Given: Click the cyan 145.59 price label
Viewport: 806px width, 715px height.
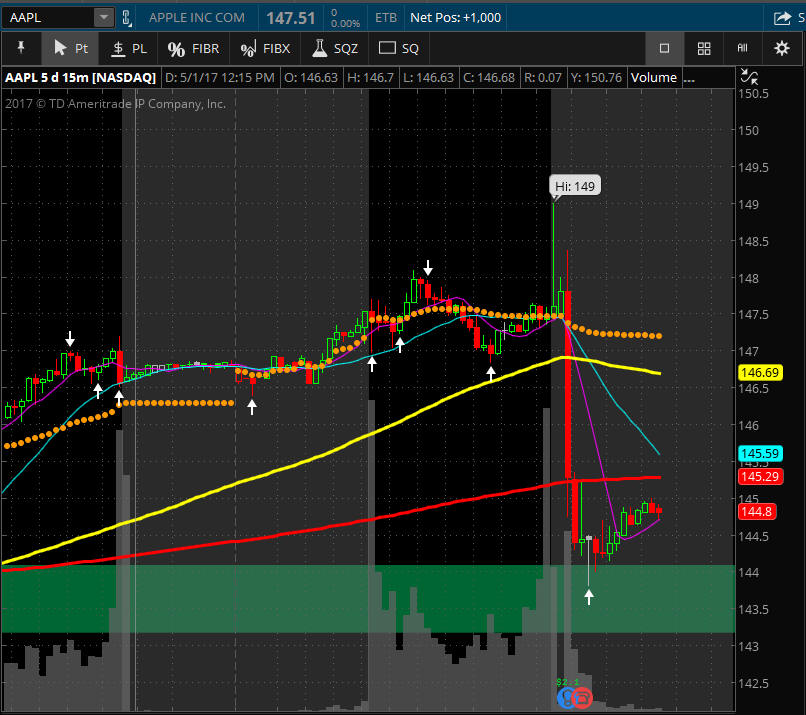Looking at the screenshot, I should pyautogui.click(x=760, y=453).
